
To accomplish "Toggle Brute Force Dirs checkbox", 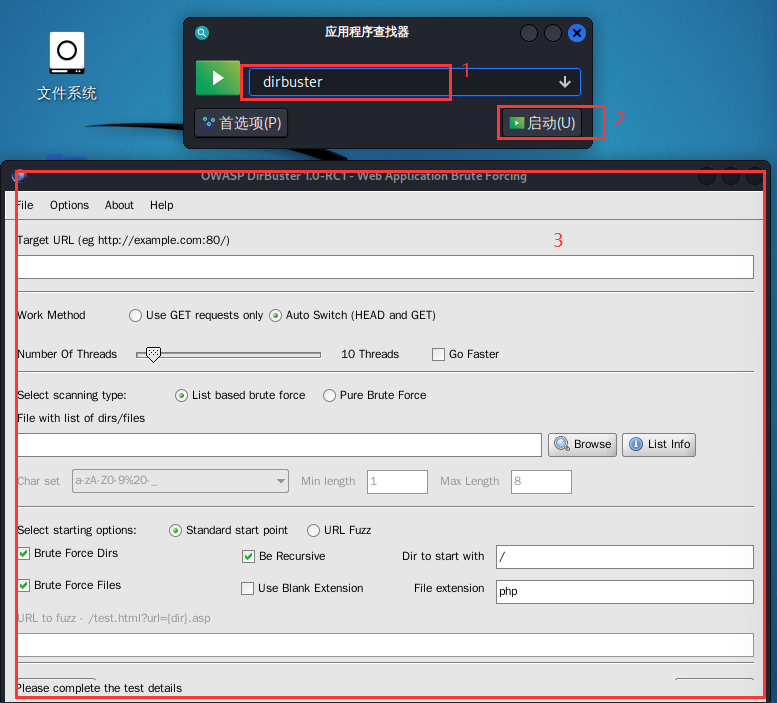I will (23, 553).
